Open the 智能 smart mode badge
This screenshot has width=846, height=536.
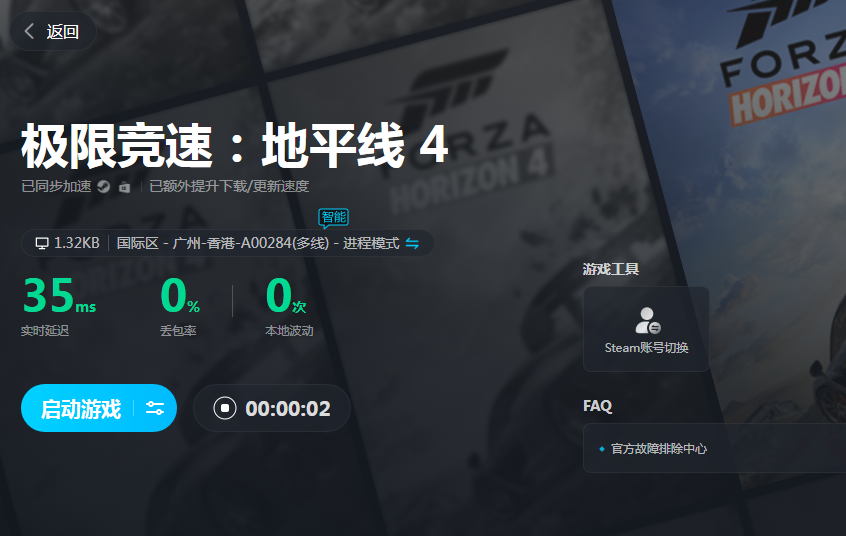pyautogui.click(x=333, y=218)
